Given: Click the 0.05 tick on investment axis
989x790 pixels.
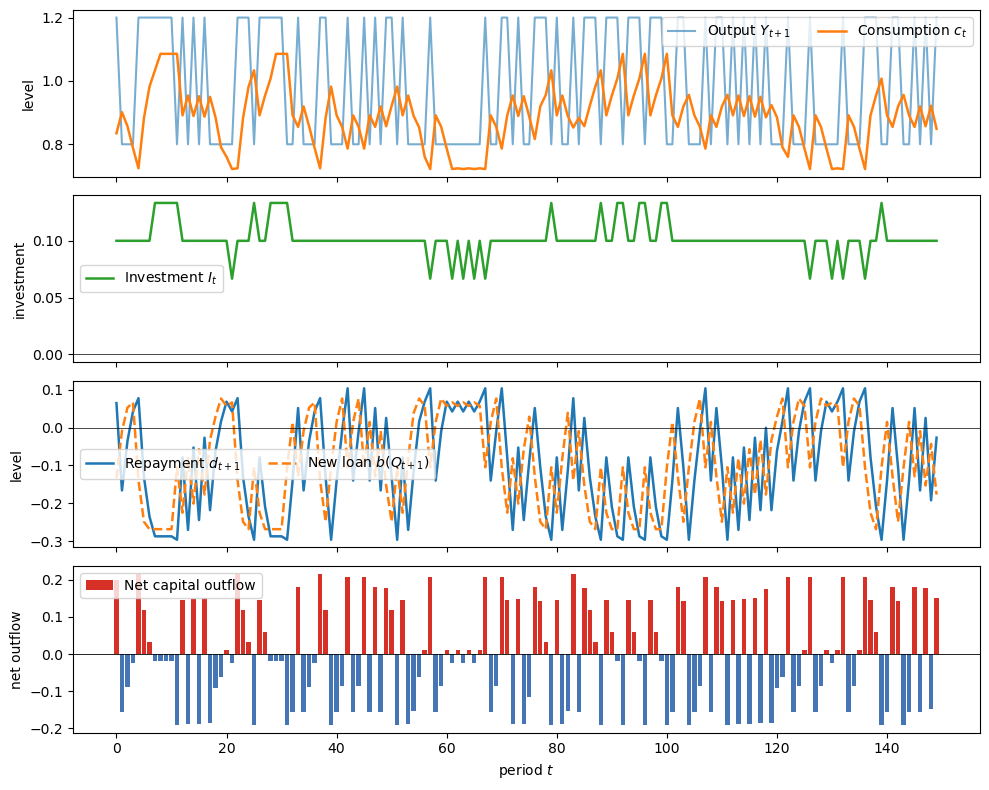Looking at the screenshot, I should (x=47, y=298).
